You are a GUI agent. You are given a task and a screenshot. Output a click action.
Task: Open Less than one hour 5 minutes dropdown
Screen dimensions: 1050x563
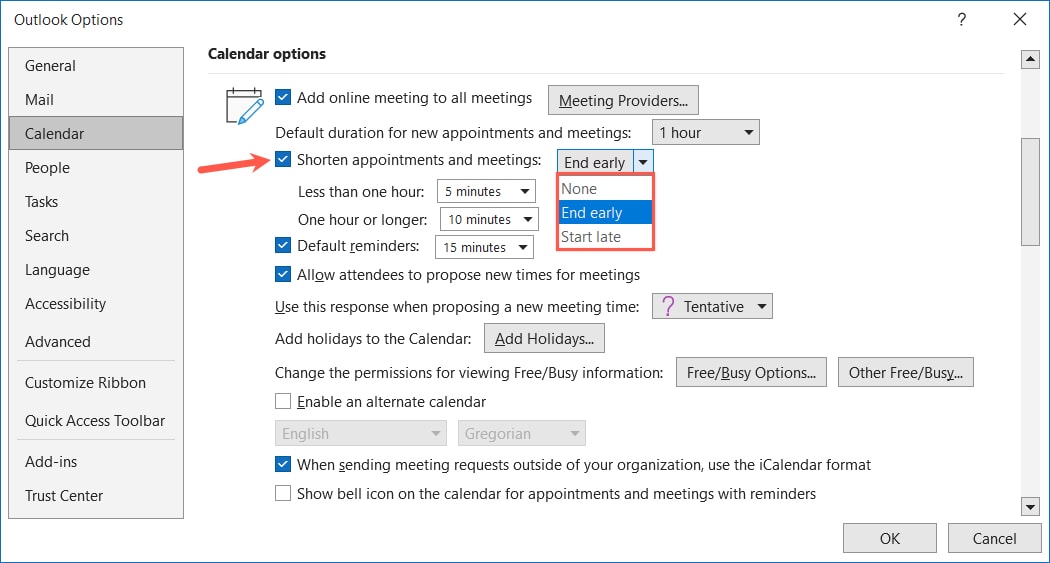point(486,191)
